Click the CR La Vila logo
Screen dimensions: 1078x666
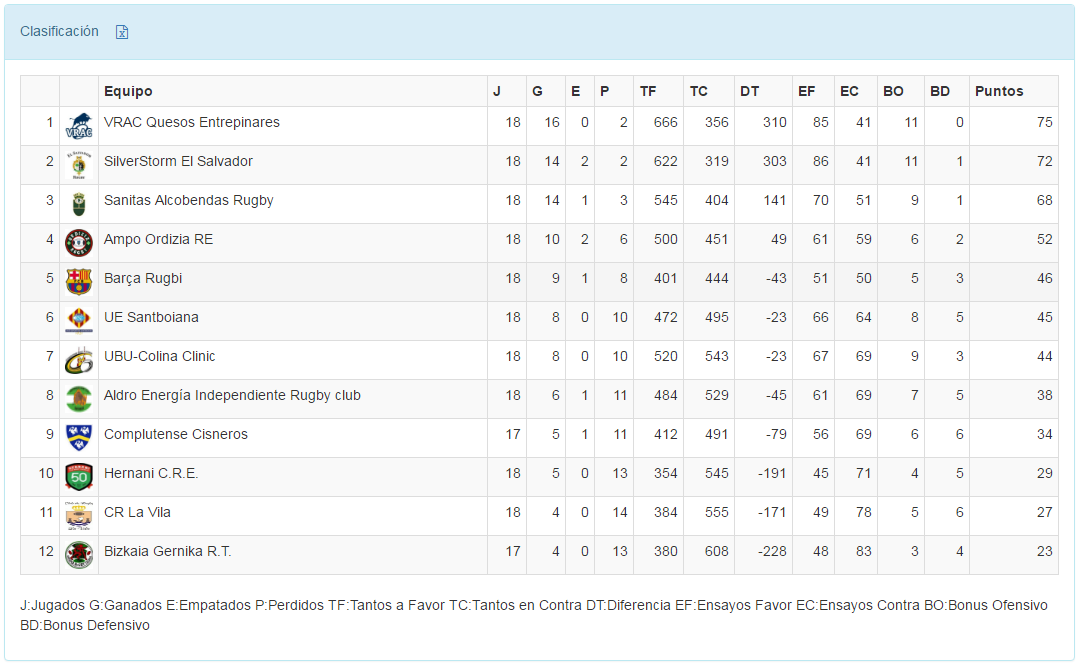79,516
